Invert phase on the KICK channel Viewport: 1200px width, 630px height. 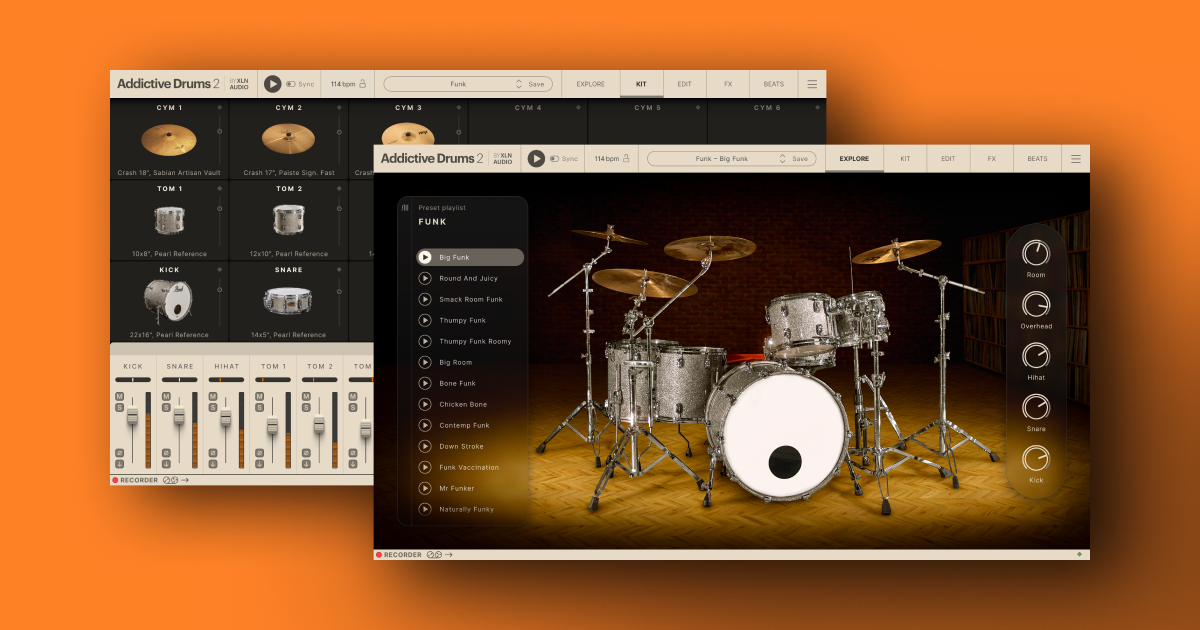(x=119, y=453)
